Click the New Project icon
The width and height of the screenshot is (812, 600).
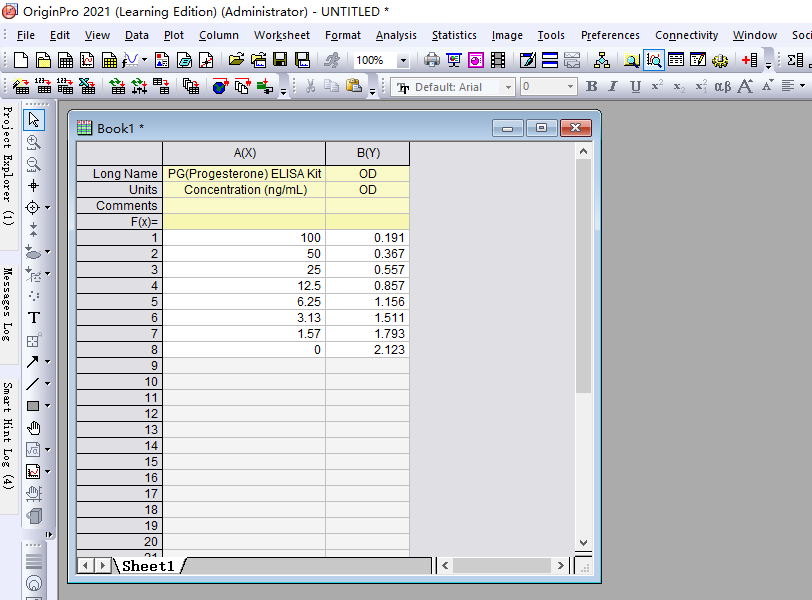click(19, 60)
